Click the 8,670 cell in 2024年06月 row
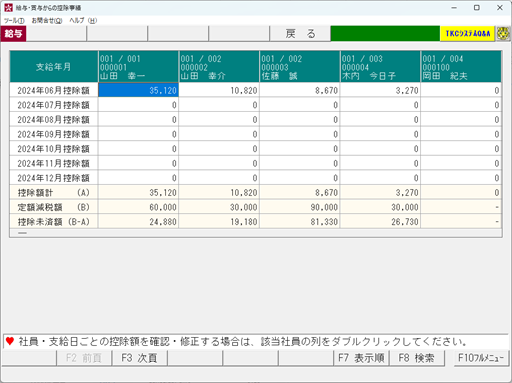This screenshot has width=512, height=383. (x=300, y=90)
